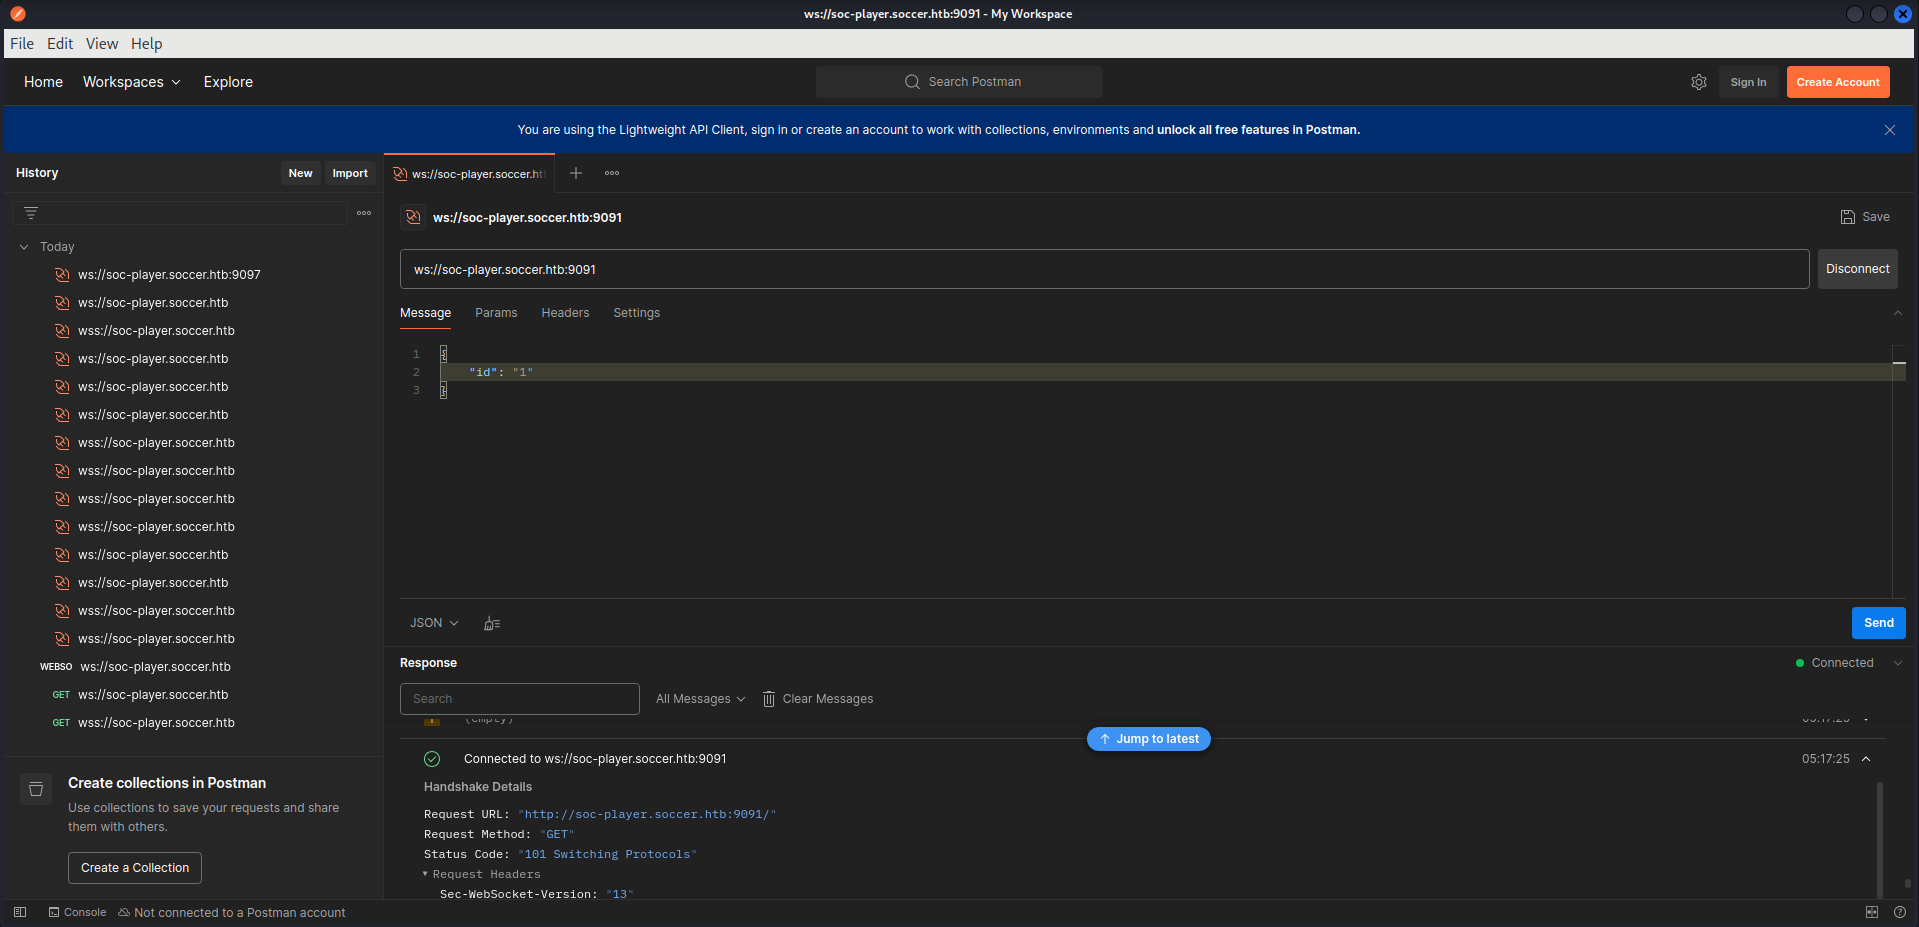Viewport: 1919px width, 927px height.
Task: Send the WebSocket message
Action: [x=1878, y=623]
